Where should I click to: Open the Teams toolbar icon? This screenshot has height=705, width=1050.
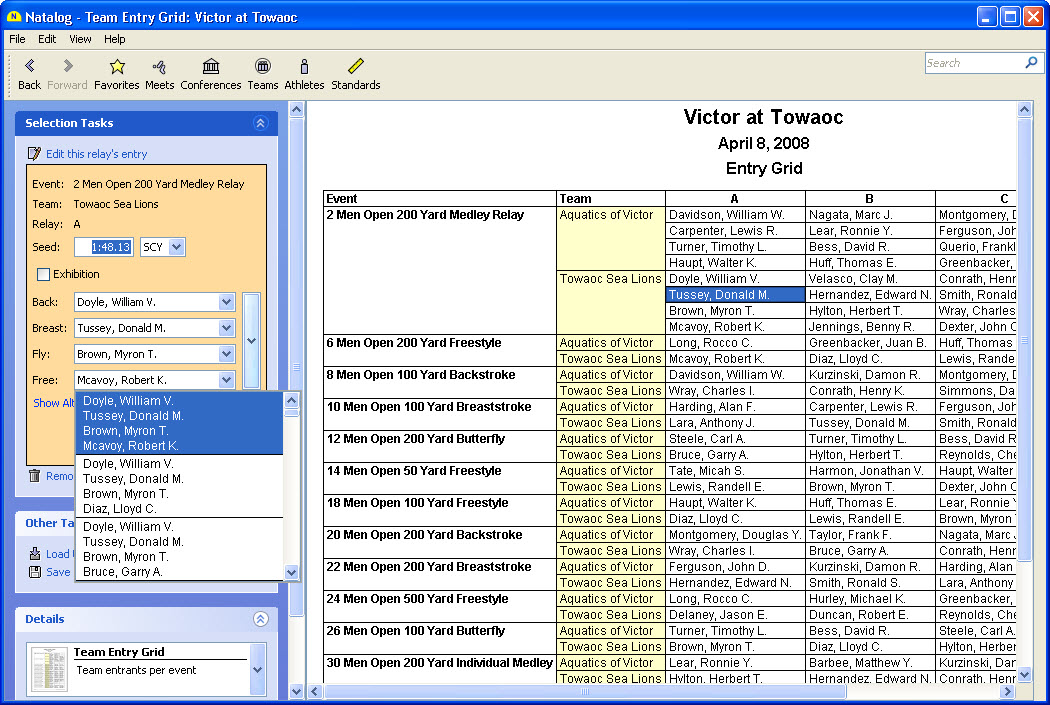pos(262,67)
